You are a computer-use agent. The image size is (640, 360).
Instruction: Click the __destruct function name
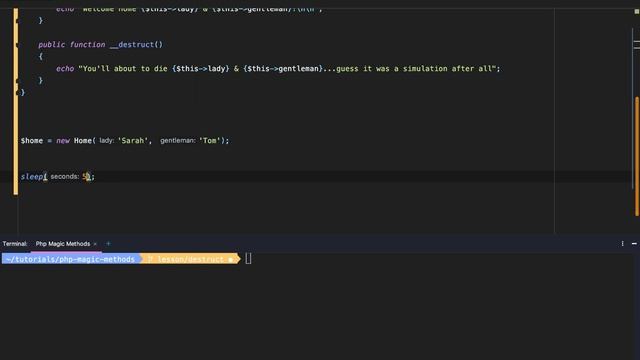(132, 44)
